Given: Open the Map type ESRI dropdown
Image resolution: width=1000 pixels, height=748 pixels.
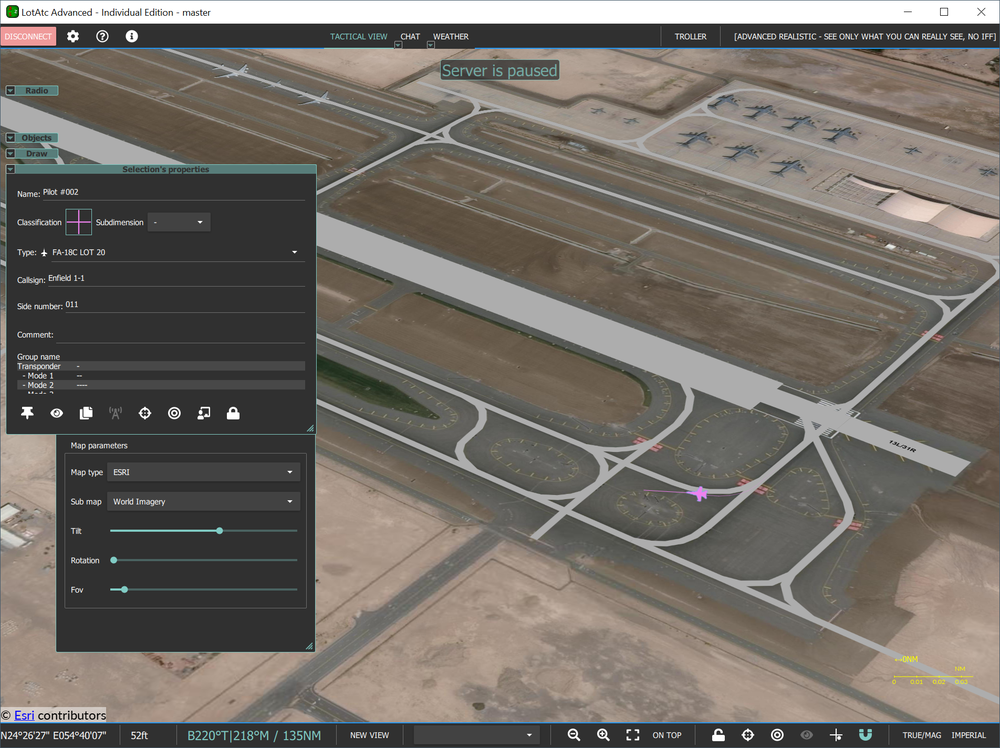Looking at the screenshot, I should (x=203, y=472).
